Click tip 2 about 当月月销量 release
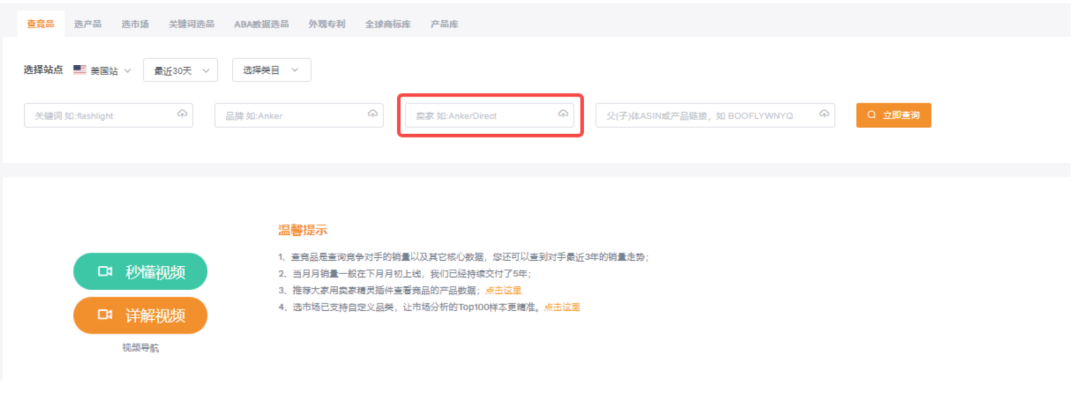The height and width of the screenshot is (396, 1080). (x=405, y=274)
